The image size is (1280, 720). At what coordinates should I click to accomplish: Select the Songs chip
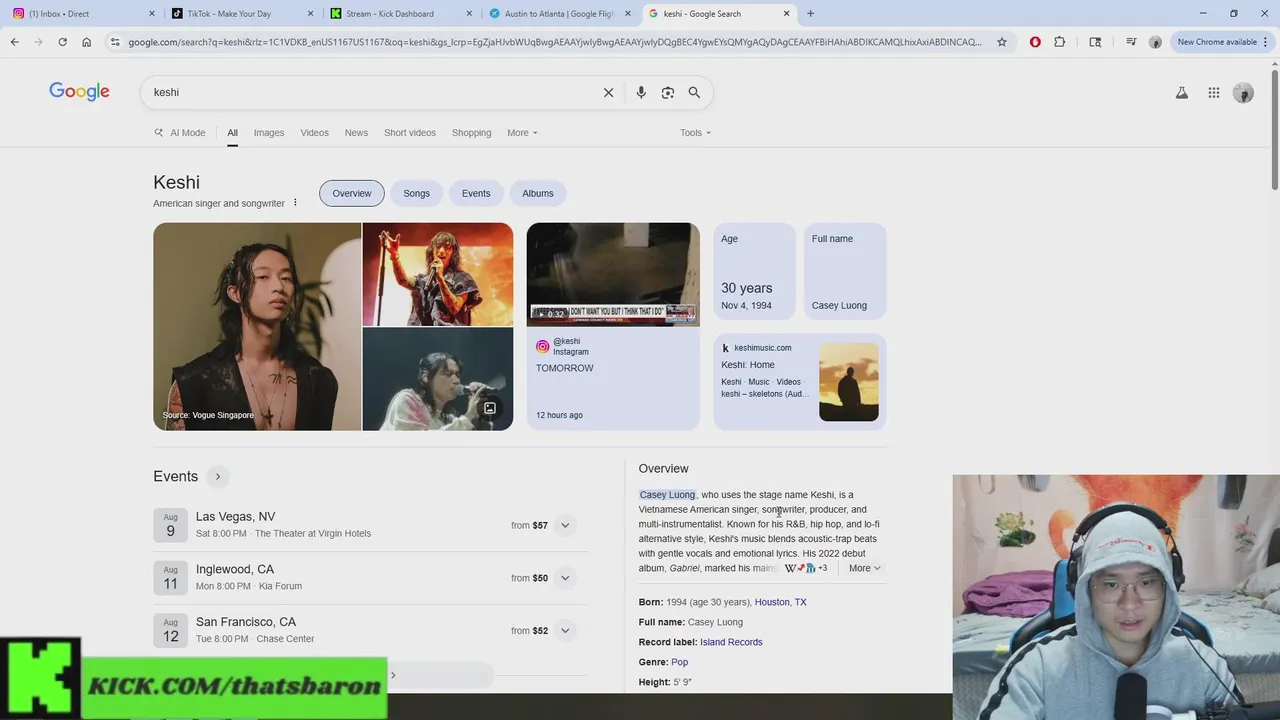coord(416,193)
